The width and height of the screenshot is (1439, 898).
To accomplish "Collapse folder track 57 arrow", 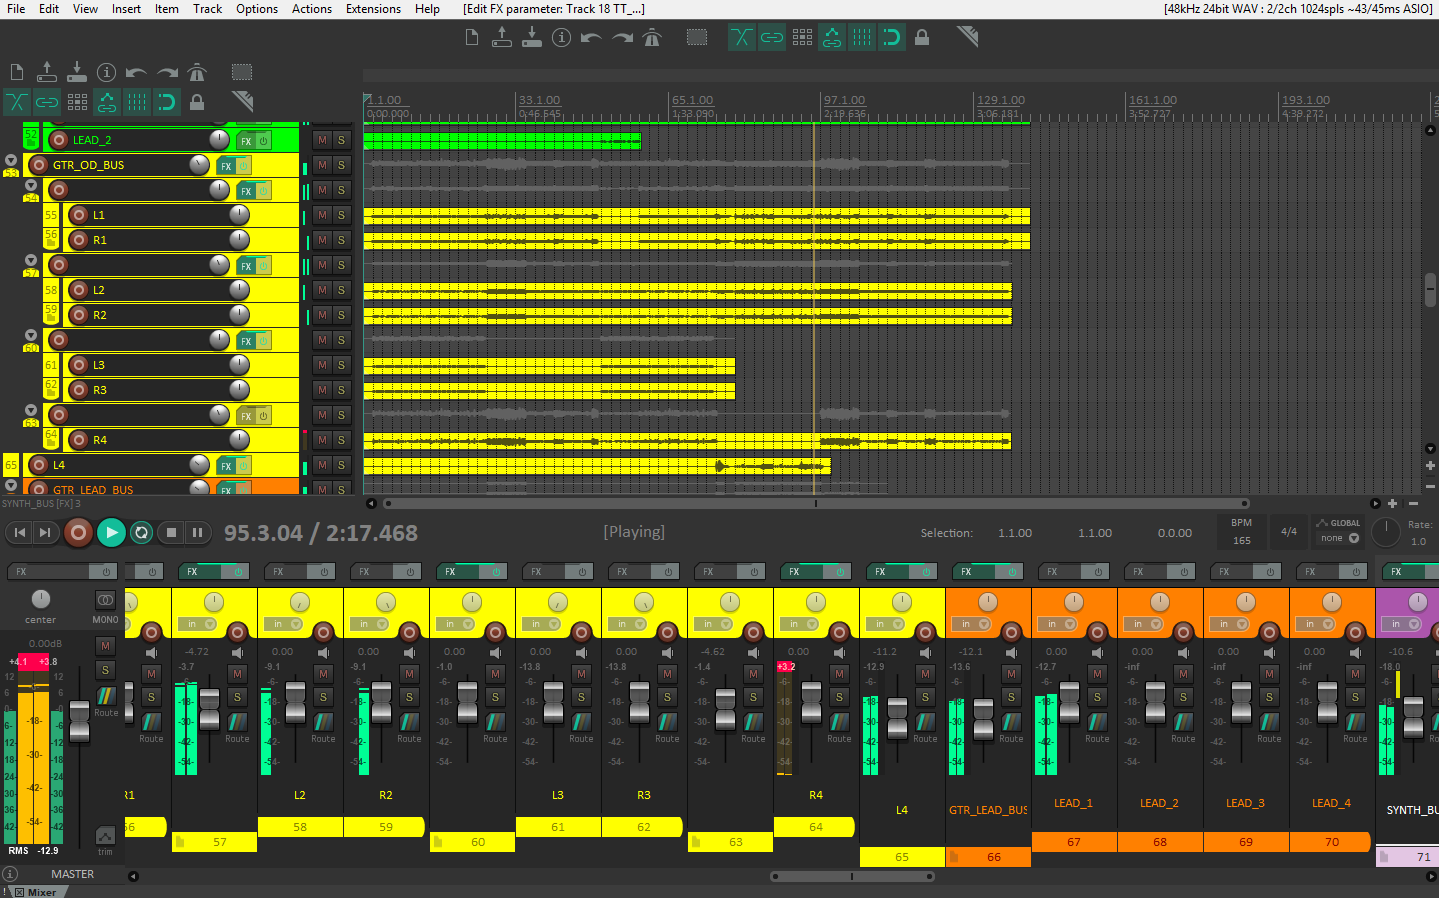I will pos(31,260).
